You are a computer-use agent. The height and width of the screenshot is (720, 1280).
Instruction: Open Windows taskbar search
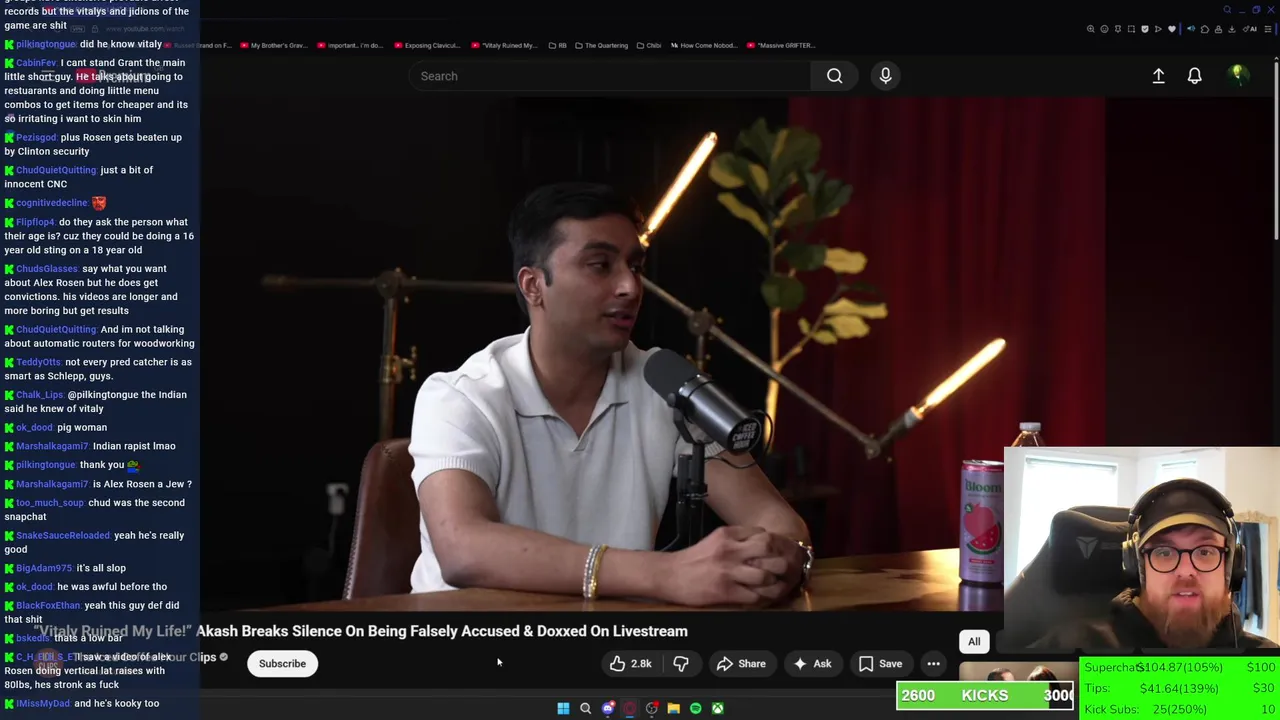pyautogui.click(x=585, y=708)
